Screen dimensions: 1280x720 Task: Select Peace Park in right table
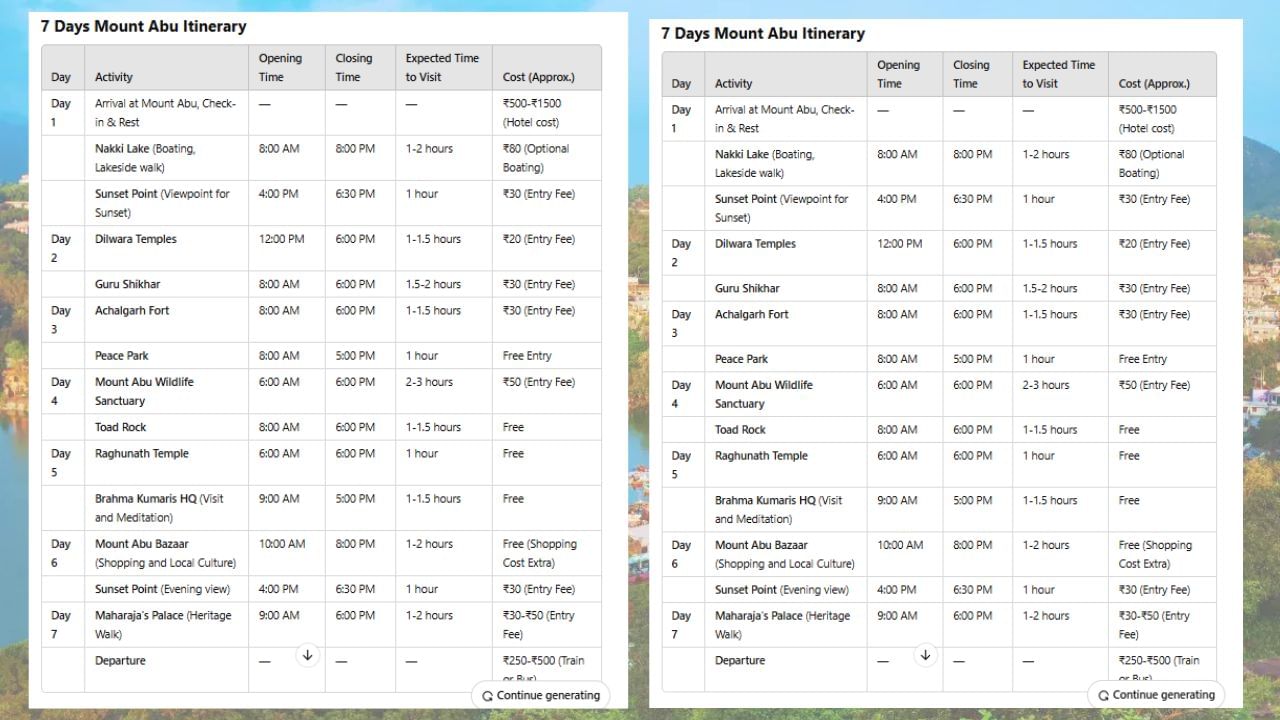pyautogui.click(x=742, y=359)
